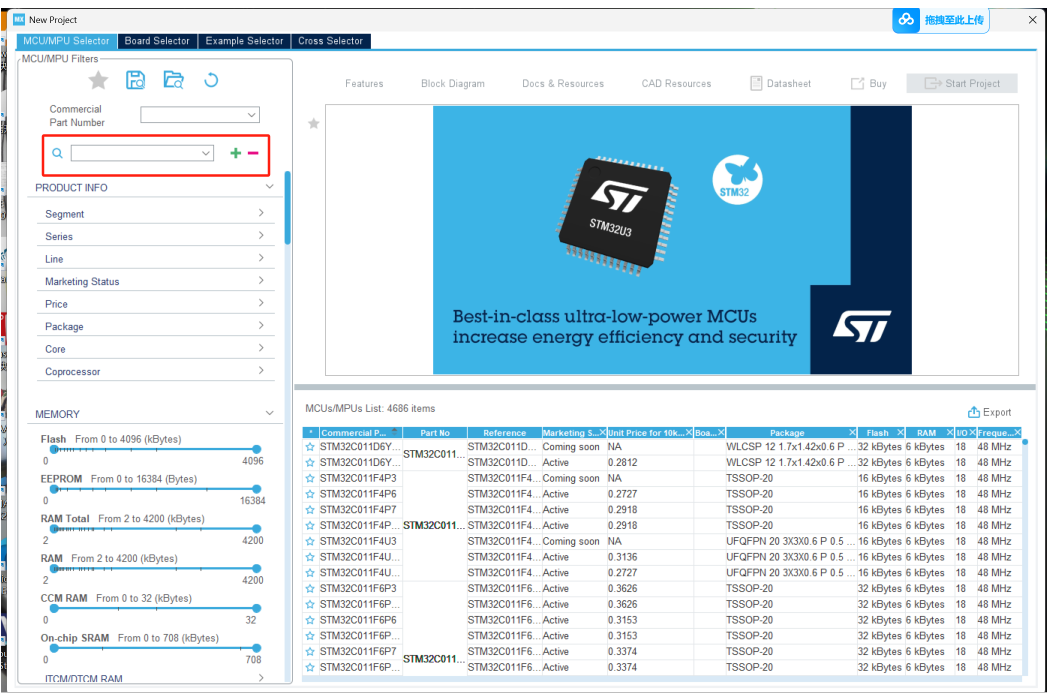Favorite the STM32C011F4P7 row star
This screenshot has width=1047, height=693.
pyautogui.click(x=310, y=510)
